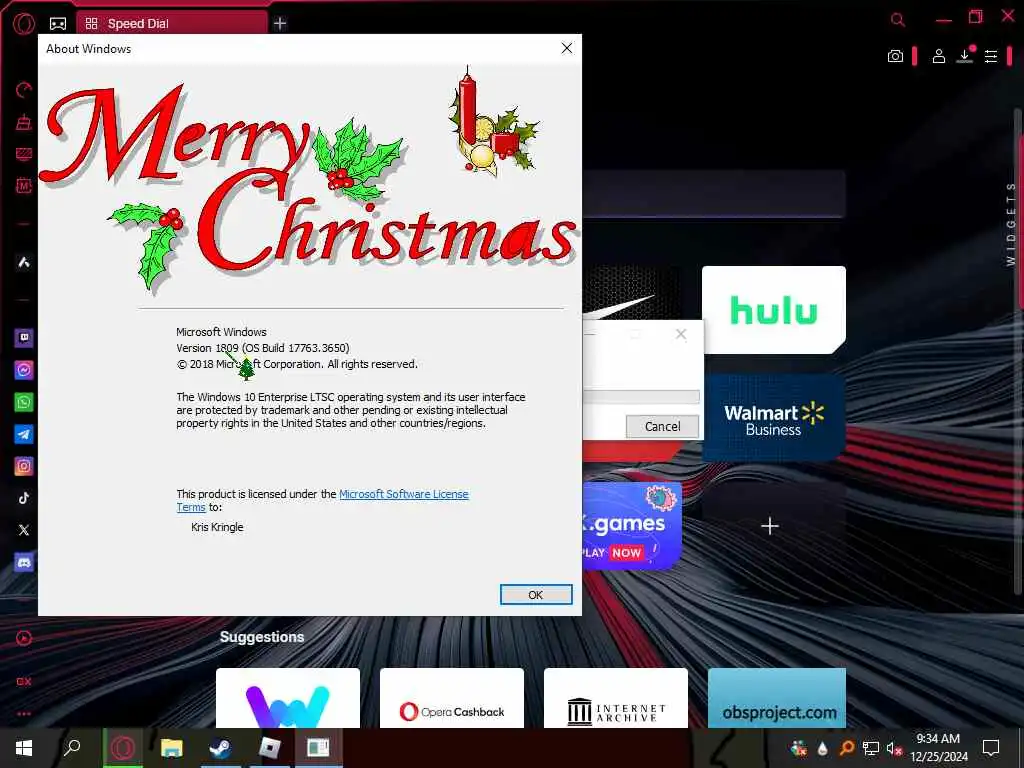1024x768 pixels.
Task: Click the muted volume tray icon
Action: (x=894, y=748)
